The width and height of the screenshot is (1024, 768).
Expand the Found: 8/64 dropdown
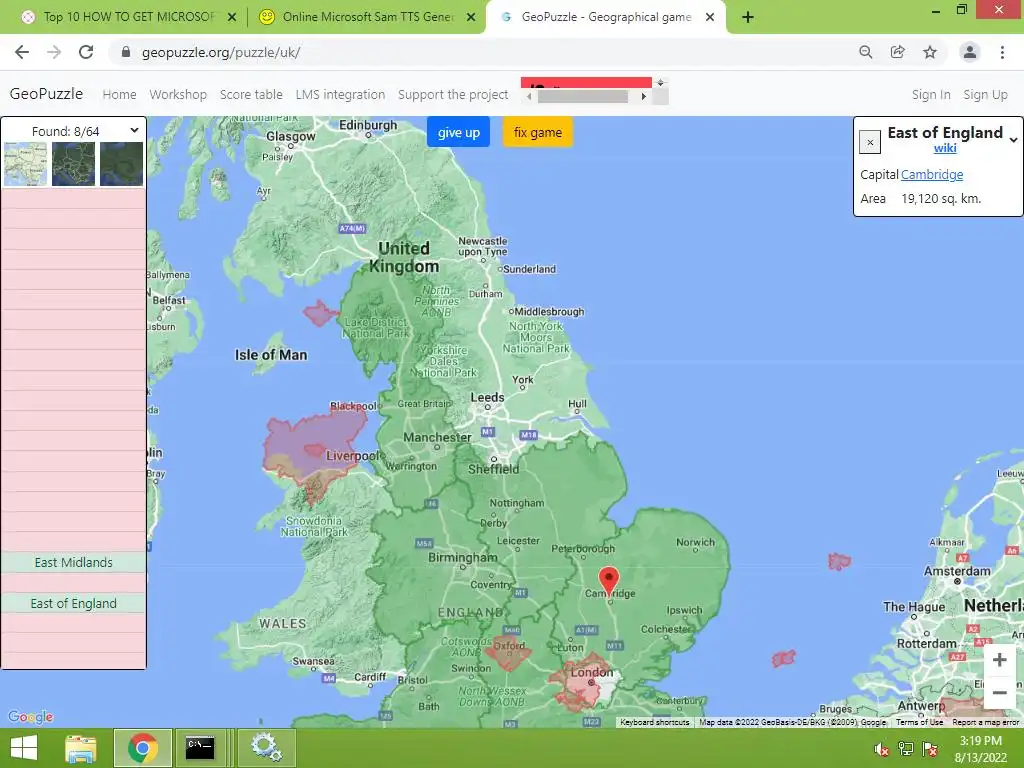pyautogui.click(x=134, y=130)
